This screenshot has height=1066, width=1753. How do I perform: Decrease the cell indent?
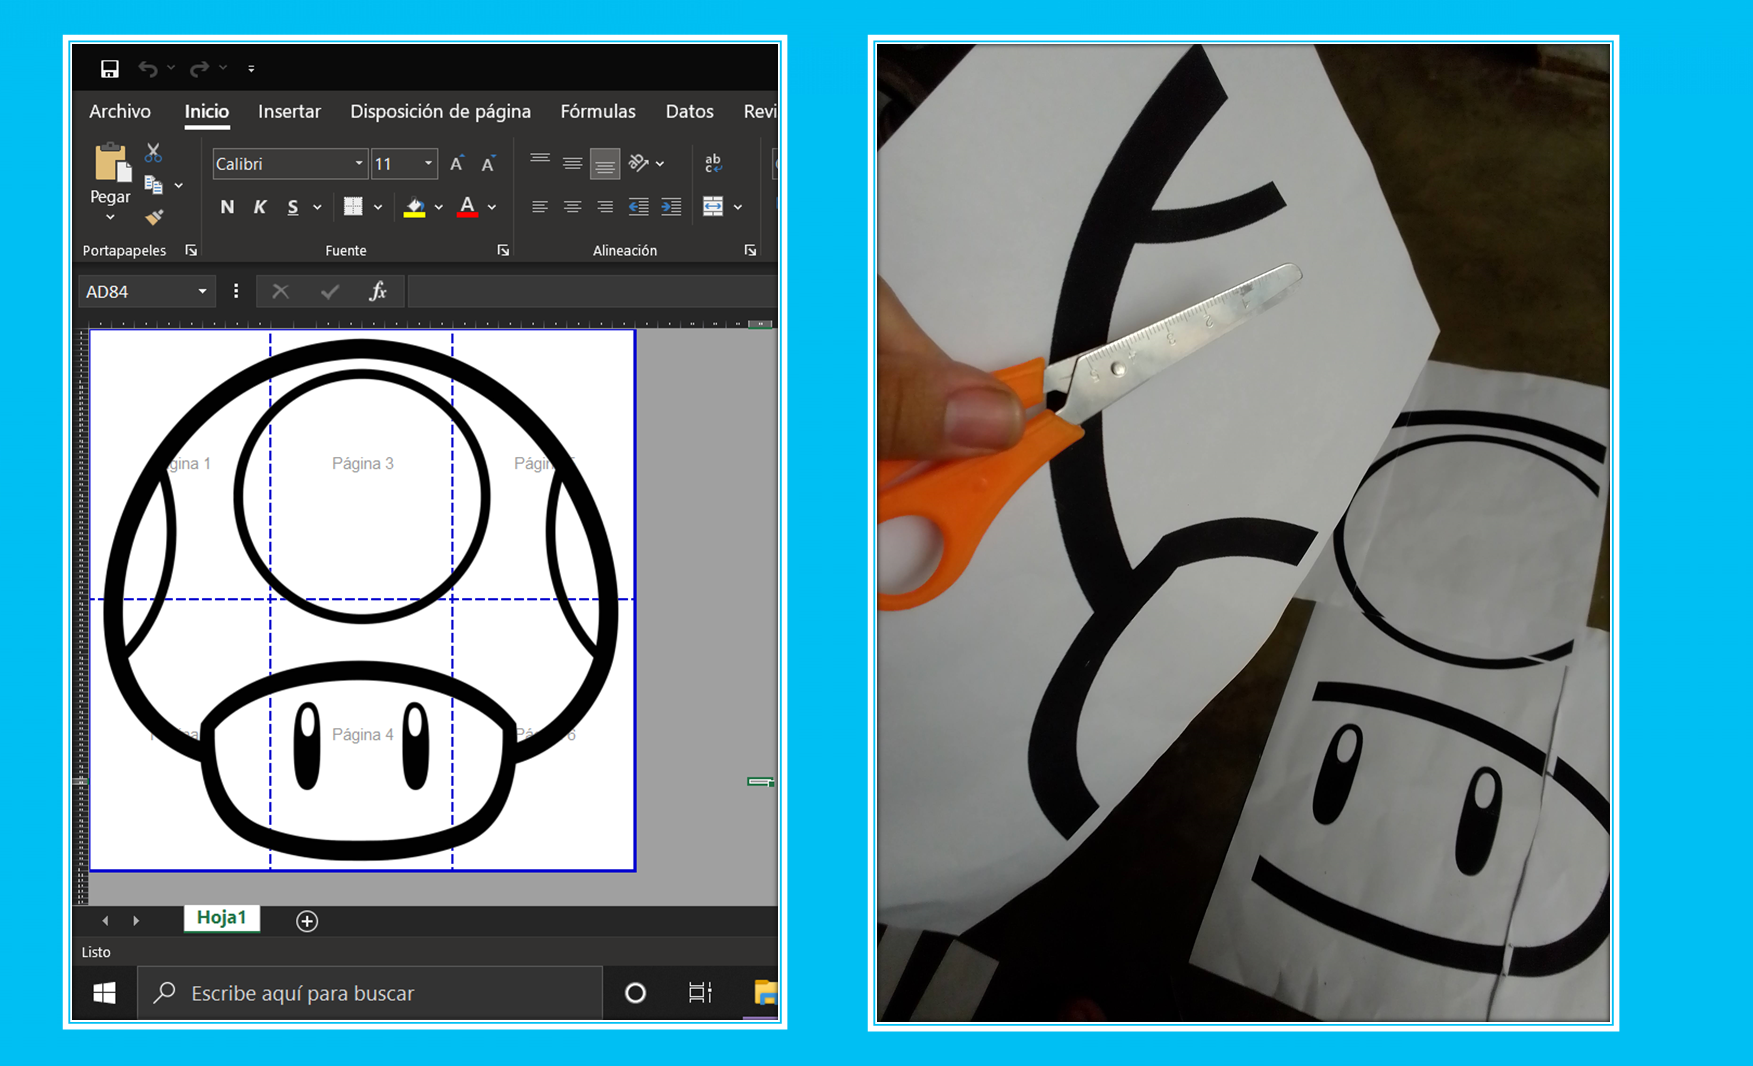point(638,207)
